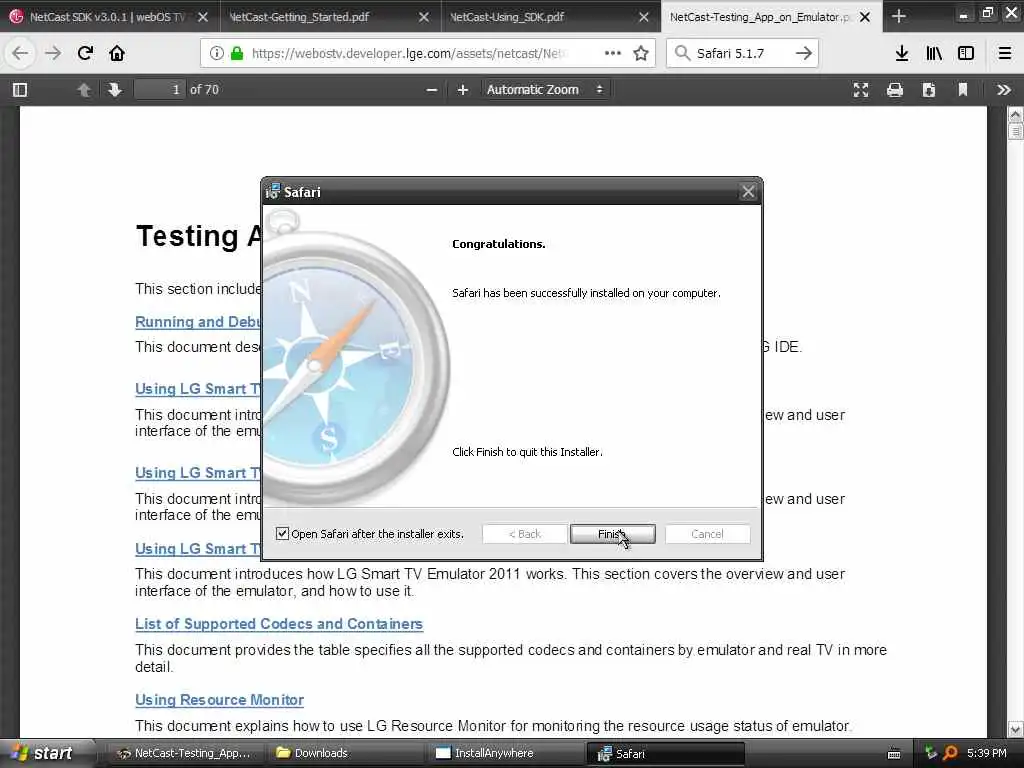1024x768 pixels.
Task: Click the orange magnifier tray icon
Action: tap(951, 753)
